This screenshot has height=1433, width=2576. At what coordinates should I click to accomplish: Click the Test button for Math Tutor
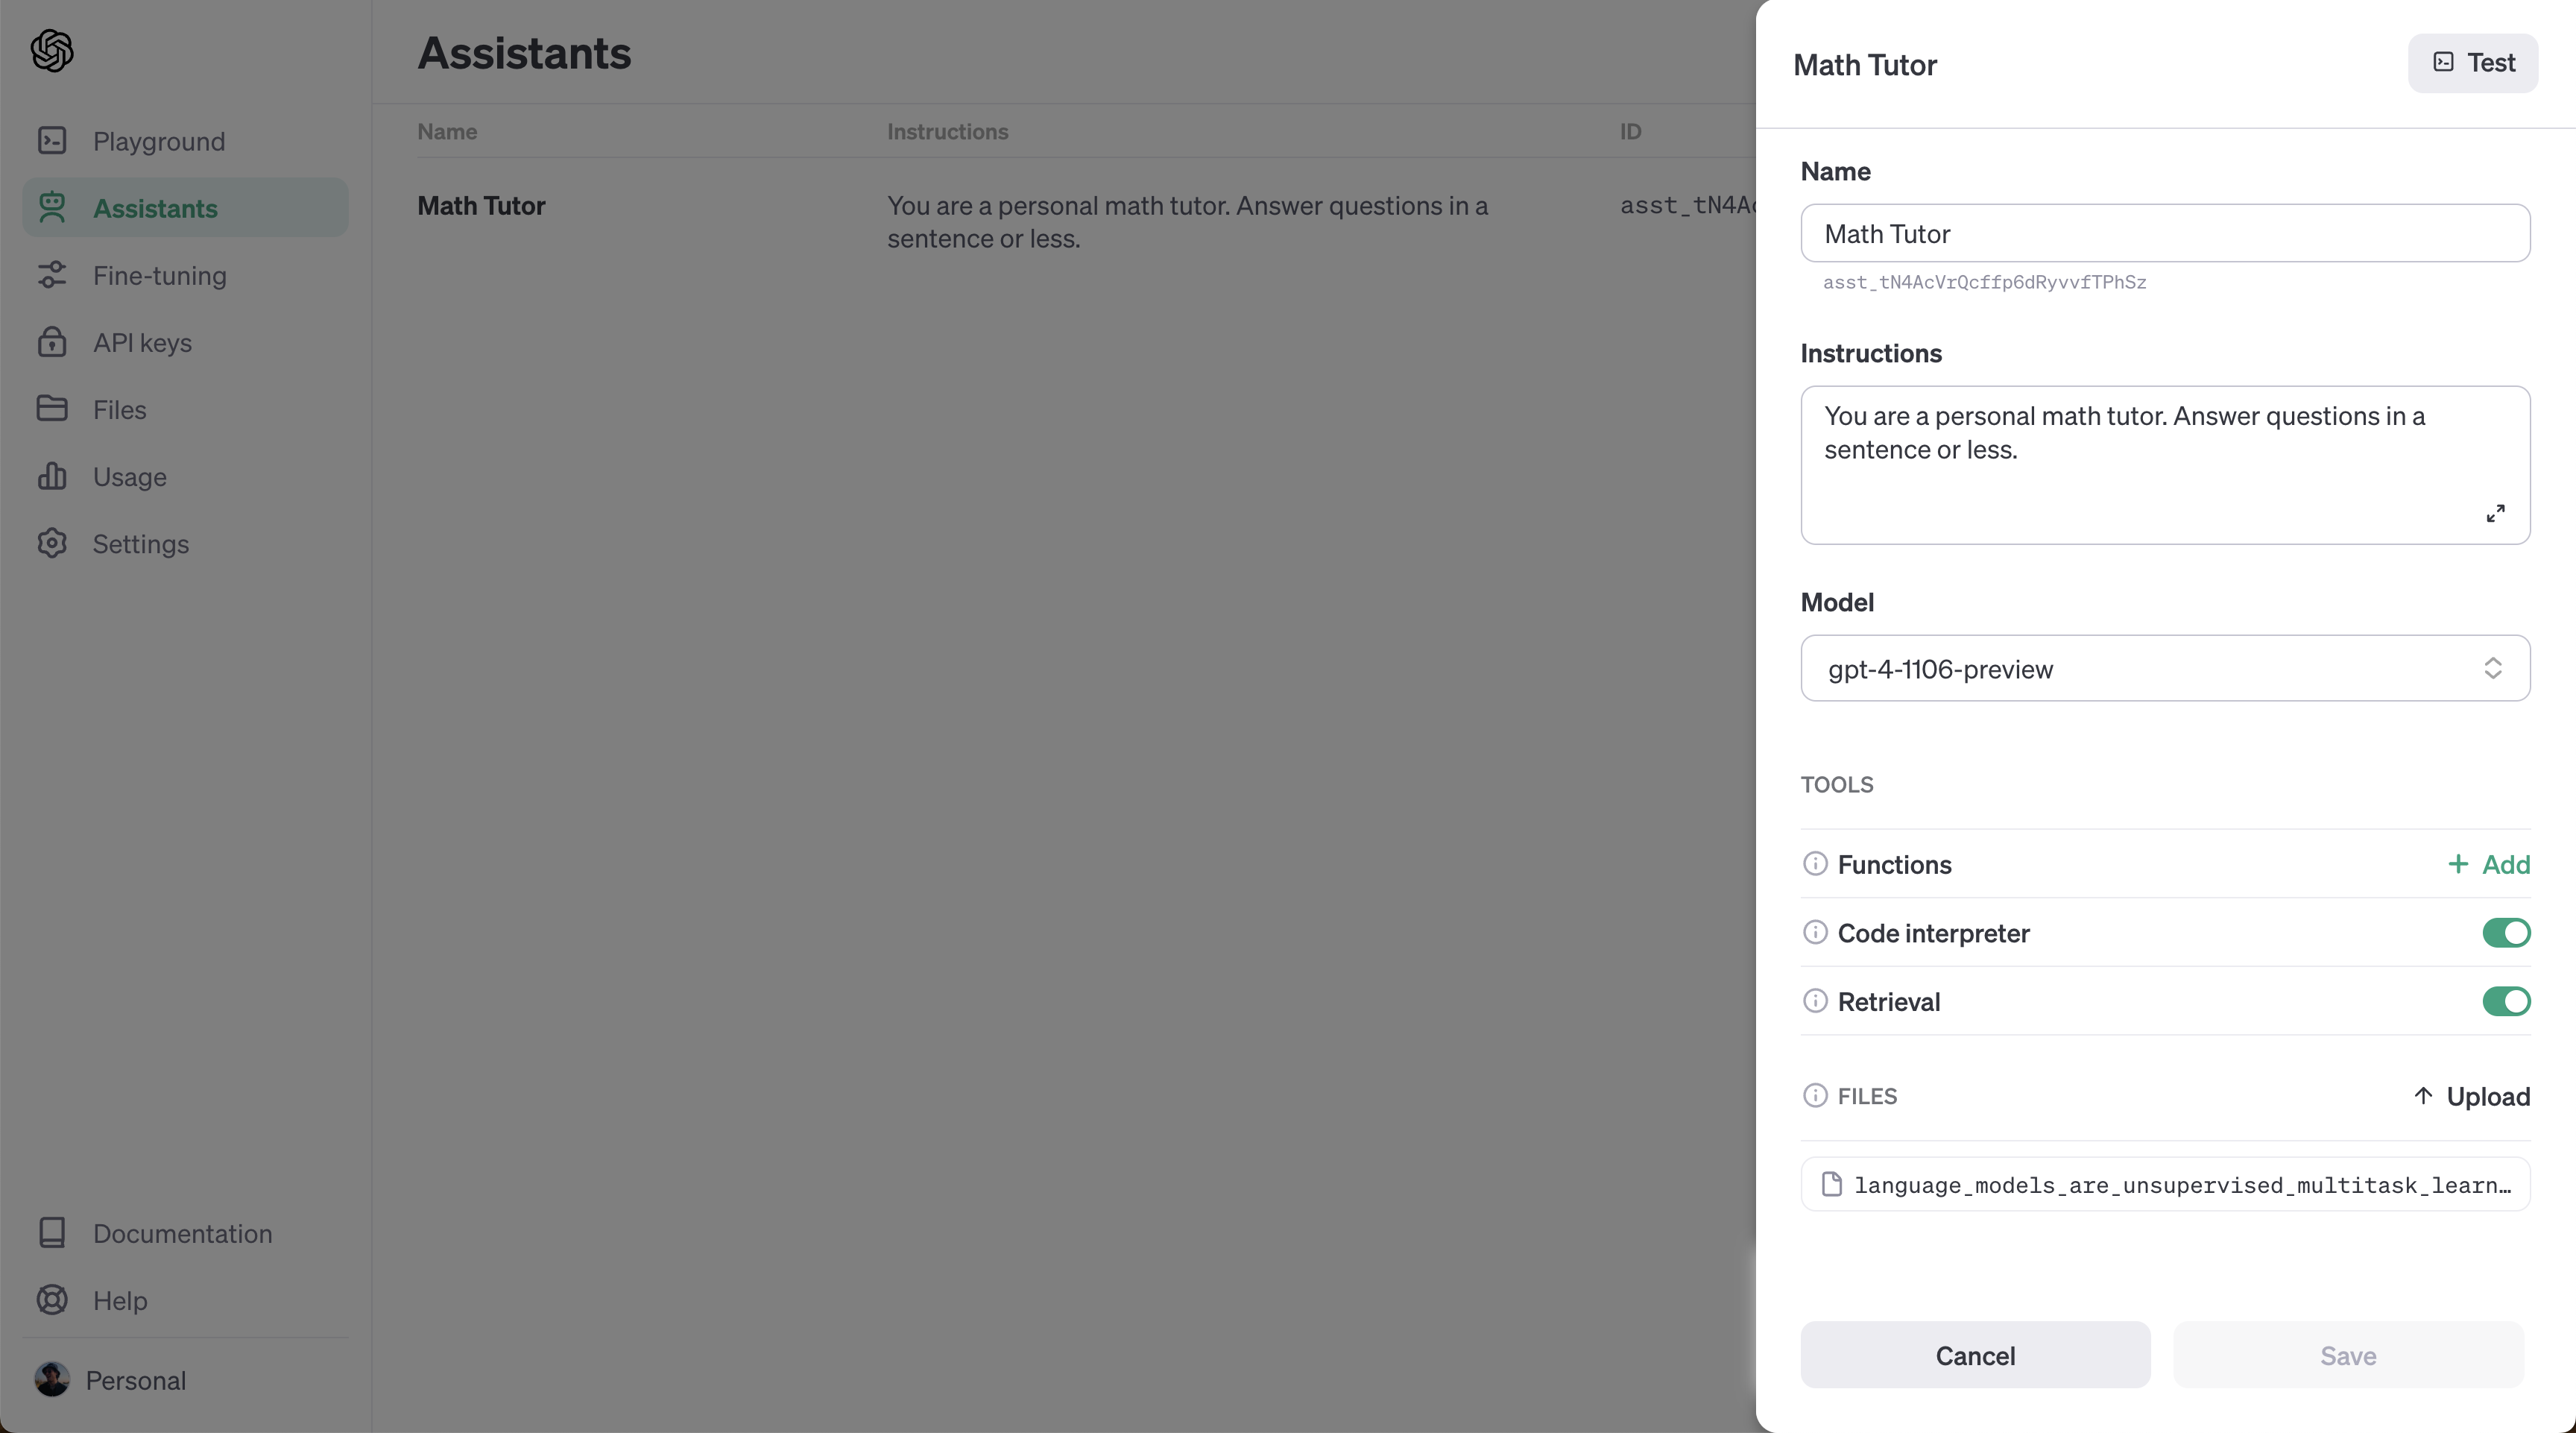coord(2472,62)
